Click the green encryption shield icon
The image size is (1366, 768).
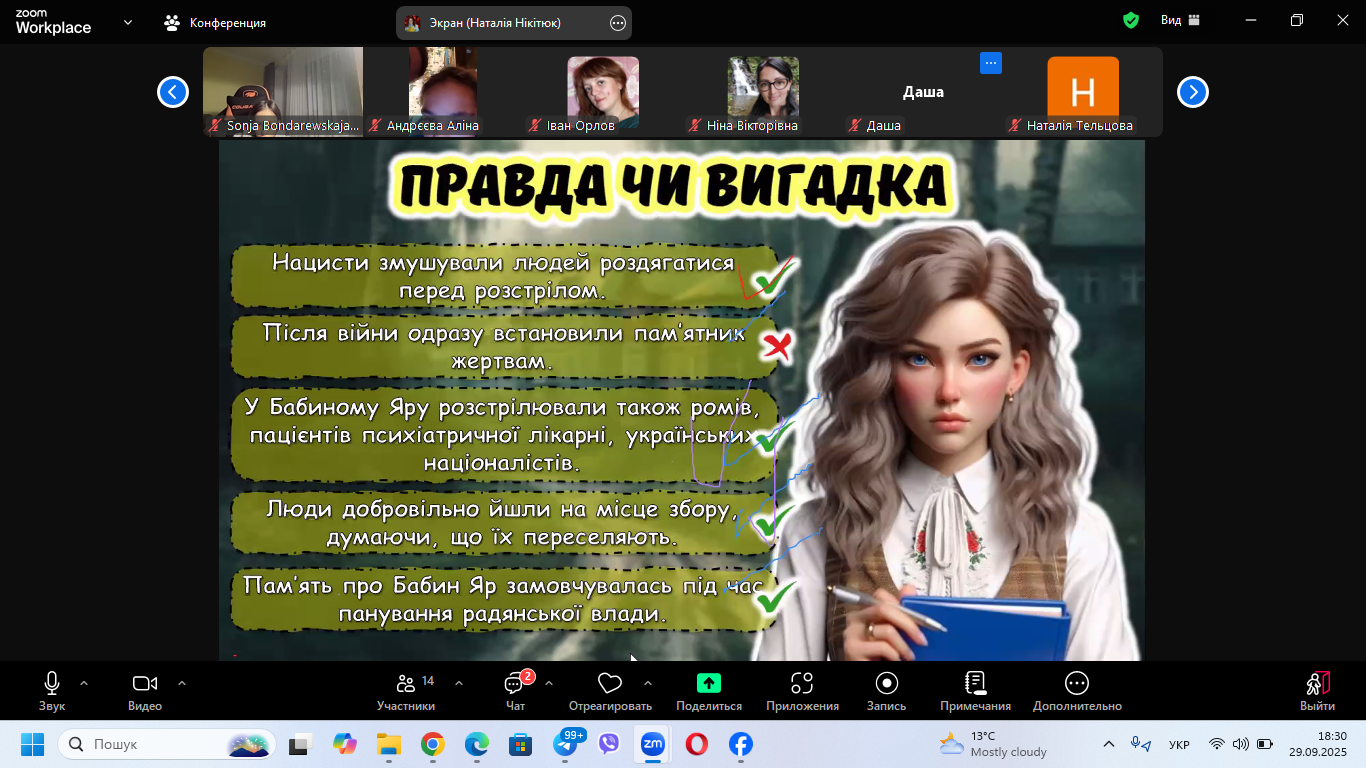[1131, 21]
